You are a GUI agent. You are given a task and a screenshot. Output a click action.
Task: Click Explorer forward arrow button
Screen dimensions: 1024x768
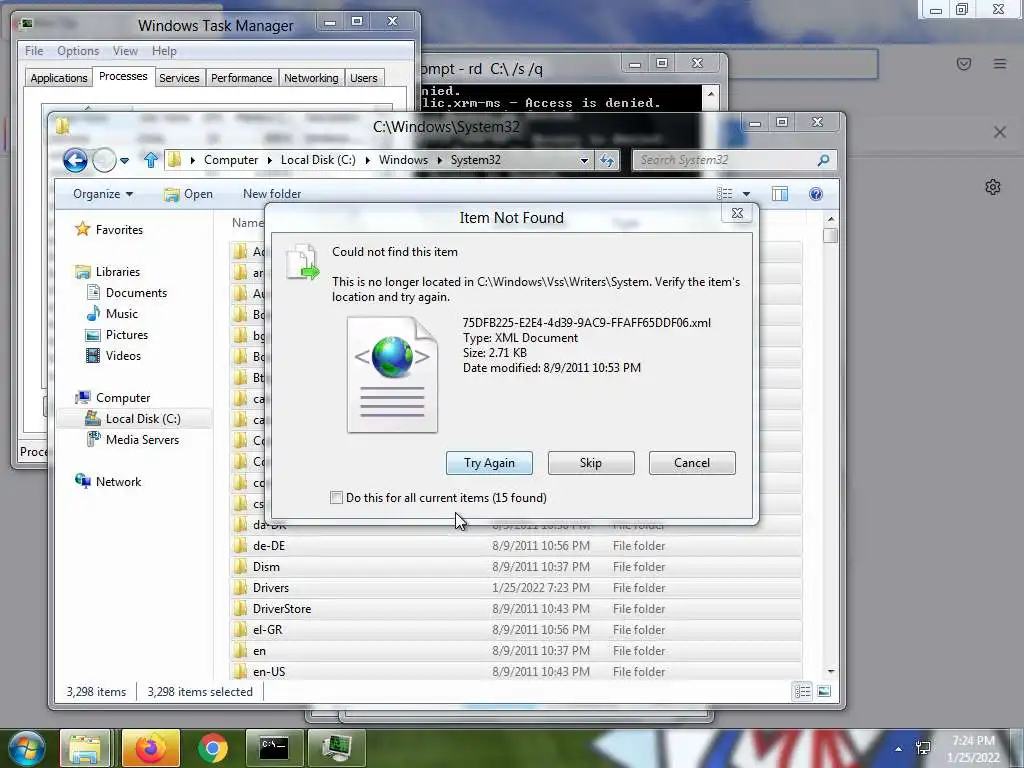[104, 160]
